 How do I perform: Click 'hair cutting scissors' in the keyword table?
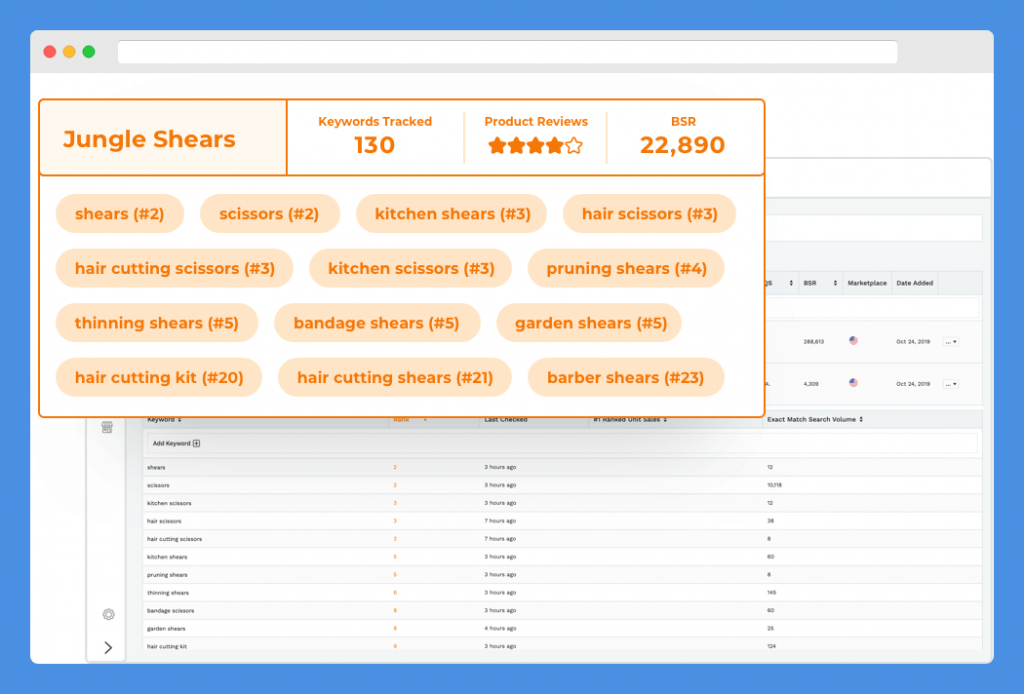tap(174, 539)
